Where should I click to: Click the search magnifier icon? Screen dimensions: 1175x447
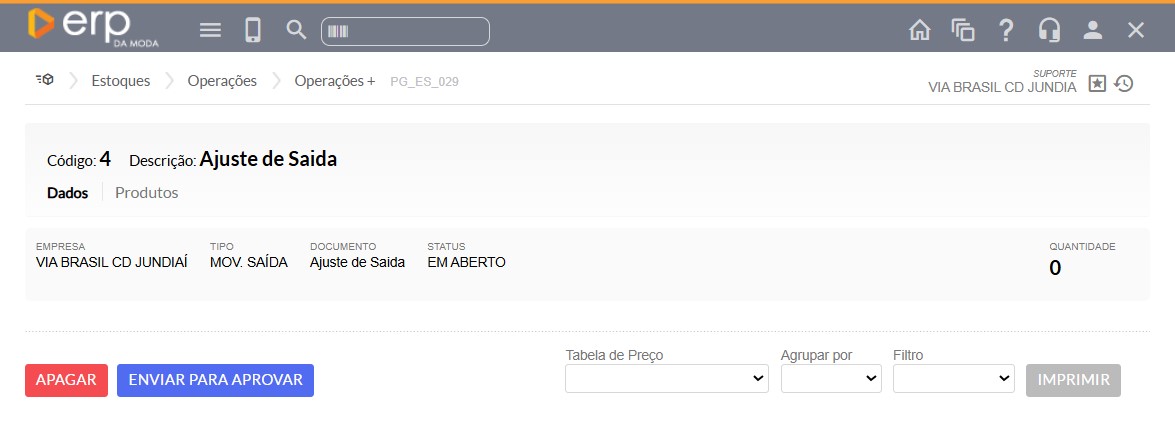coord(296,30)
